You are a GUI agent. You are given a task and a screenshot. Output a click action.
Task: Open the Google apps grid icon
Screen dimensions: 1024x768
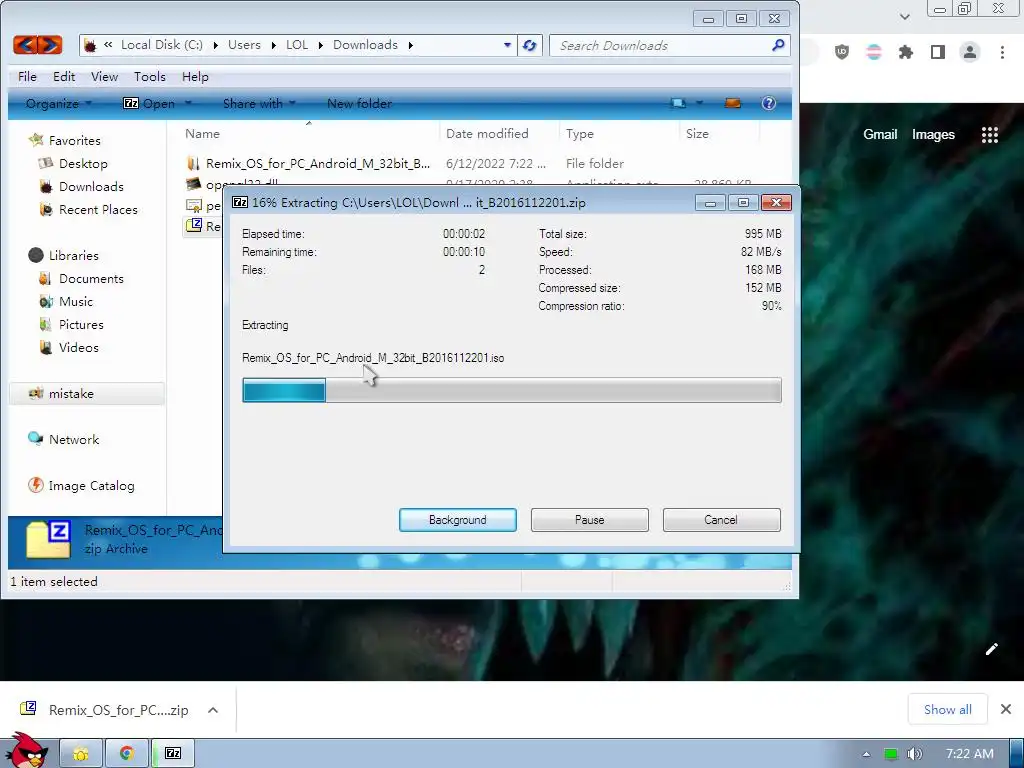click(x=990, y=135)
